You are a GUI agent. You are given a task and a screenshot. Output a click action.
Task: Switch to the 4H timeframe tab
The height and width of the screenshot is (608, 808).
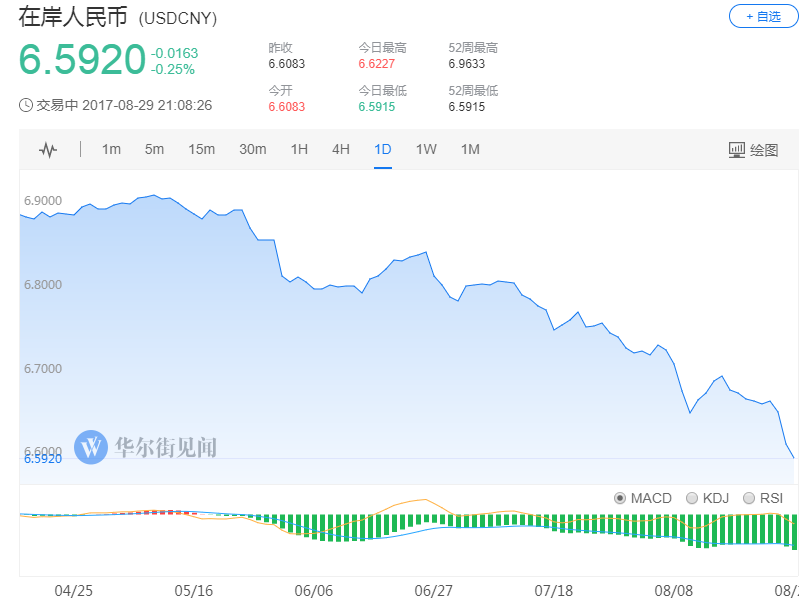point(340,149)
